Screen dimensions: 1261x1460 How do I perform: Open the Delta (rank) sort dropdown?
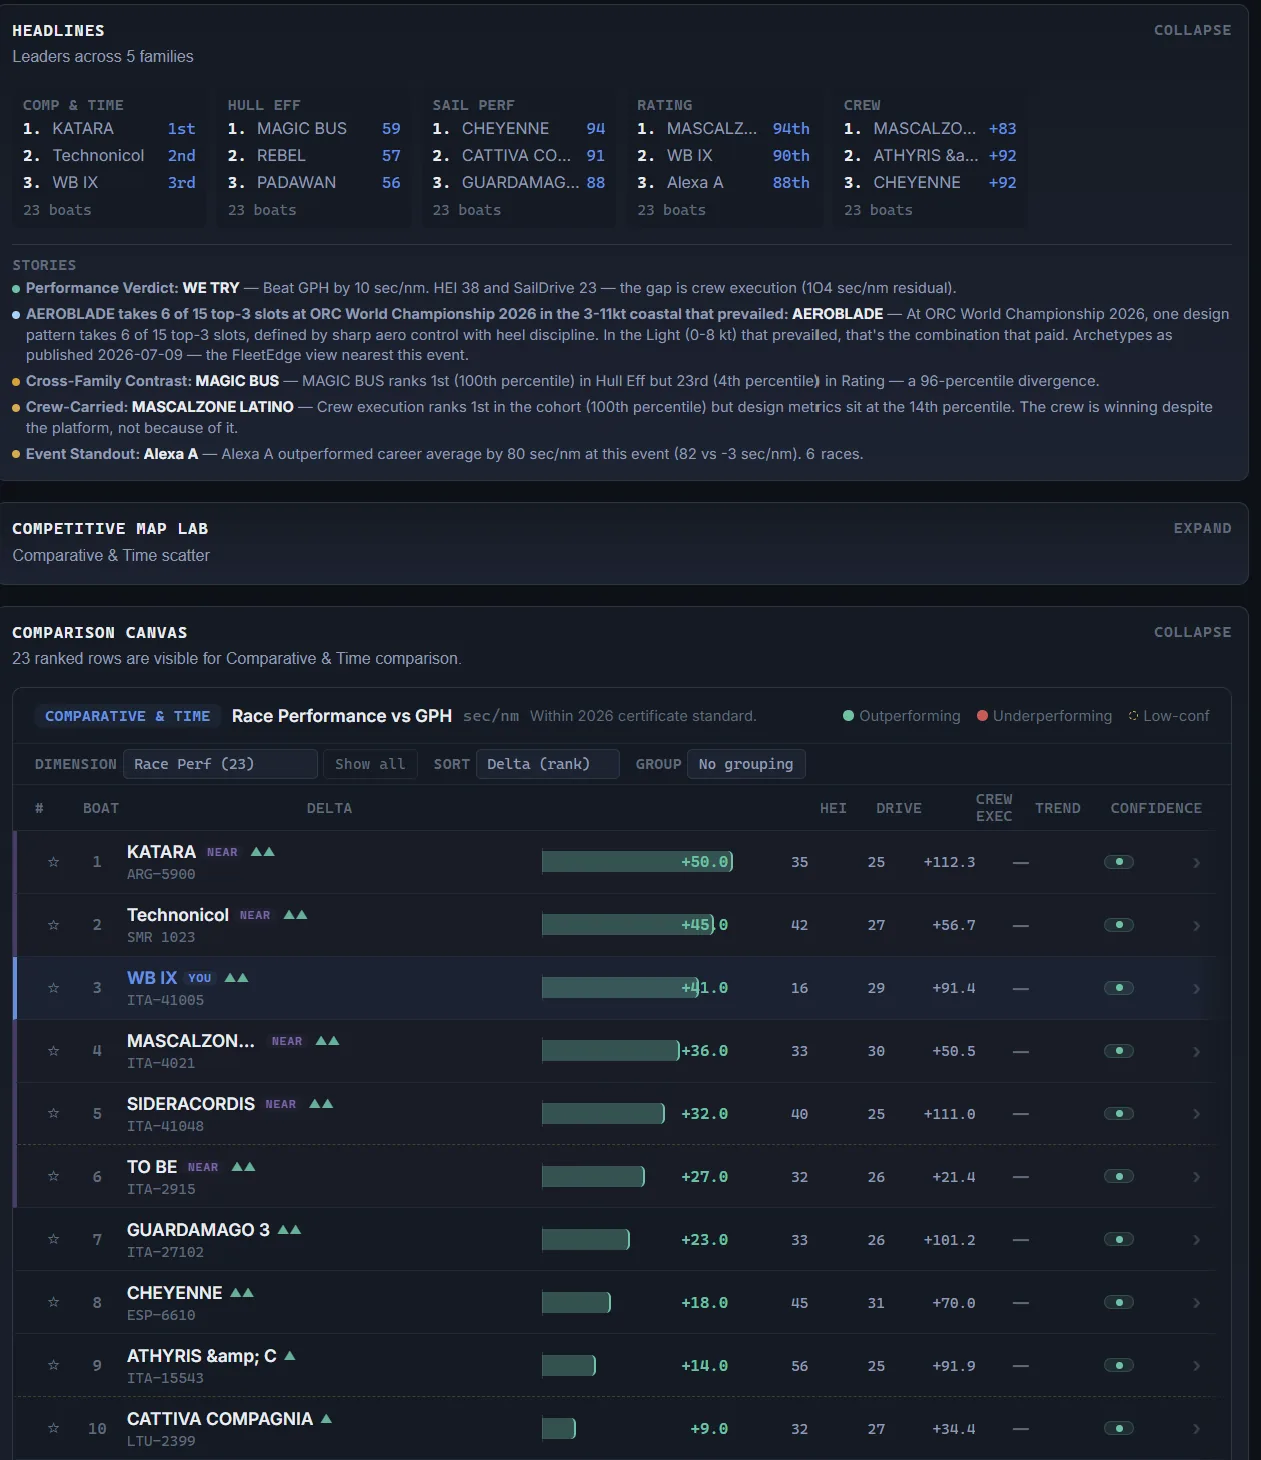(548, 764)
